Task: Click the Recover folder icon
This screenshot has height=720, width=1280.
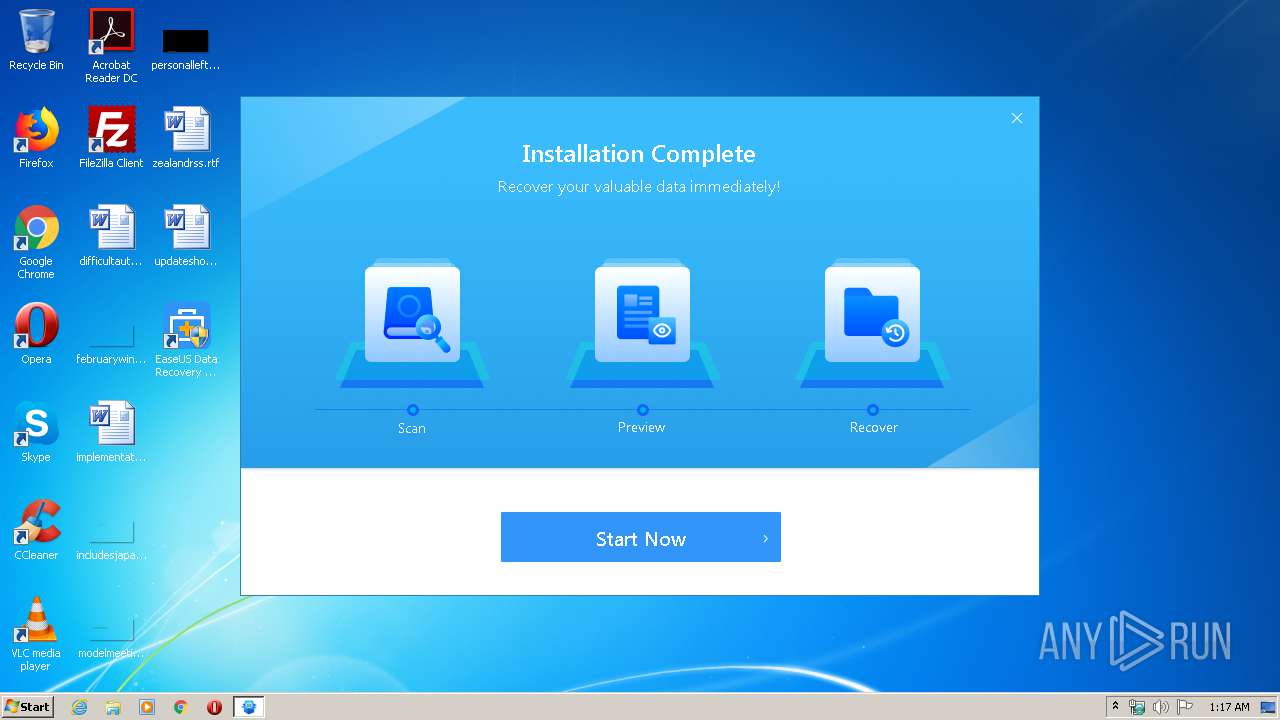Action: click(x=872, y=315)
